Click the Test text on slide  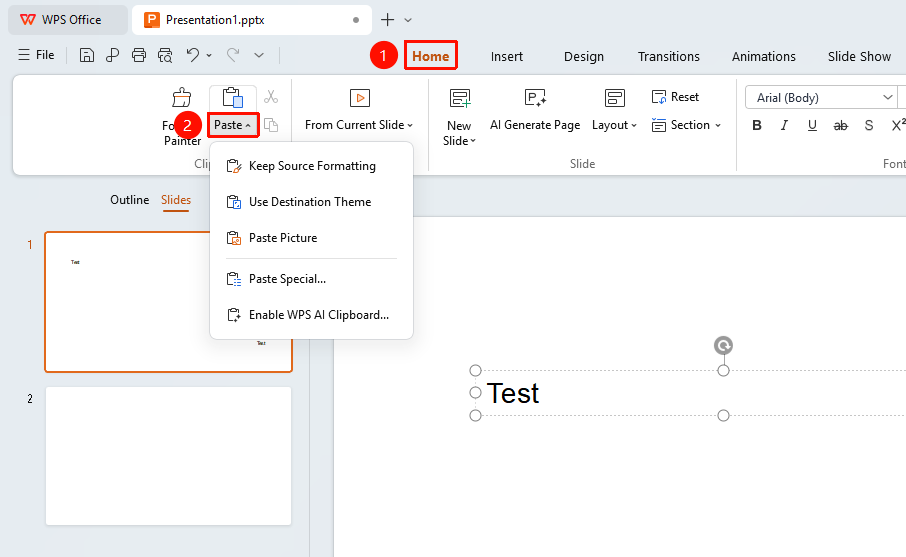(x=513, y=393)
